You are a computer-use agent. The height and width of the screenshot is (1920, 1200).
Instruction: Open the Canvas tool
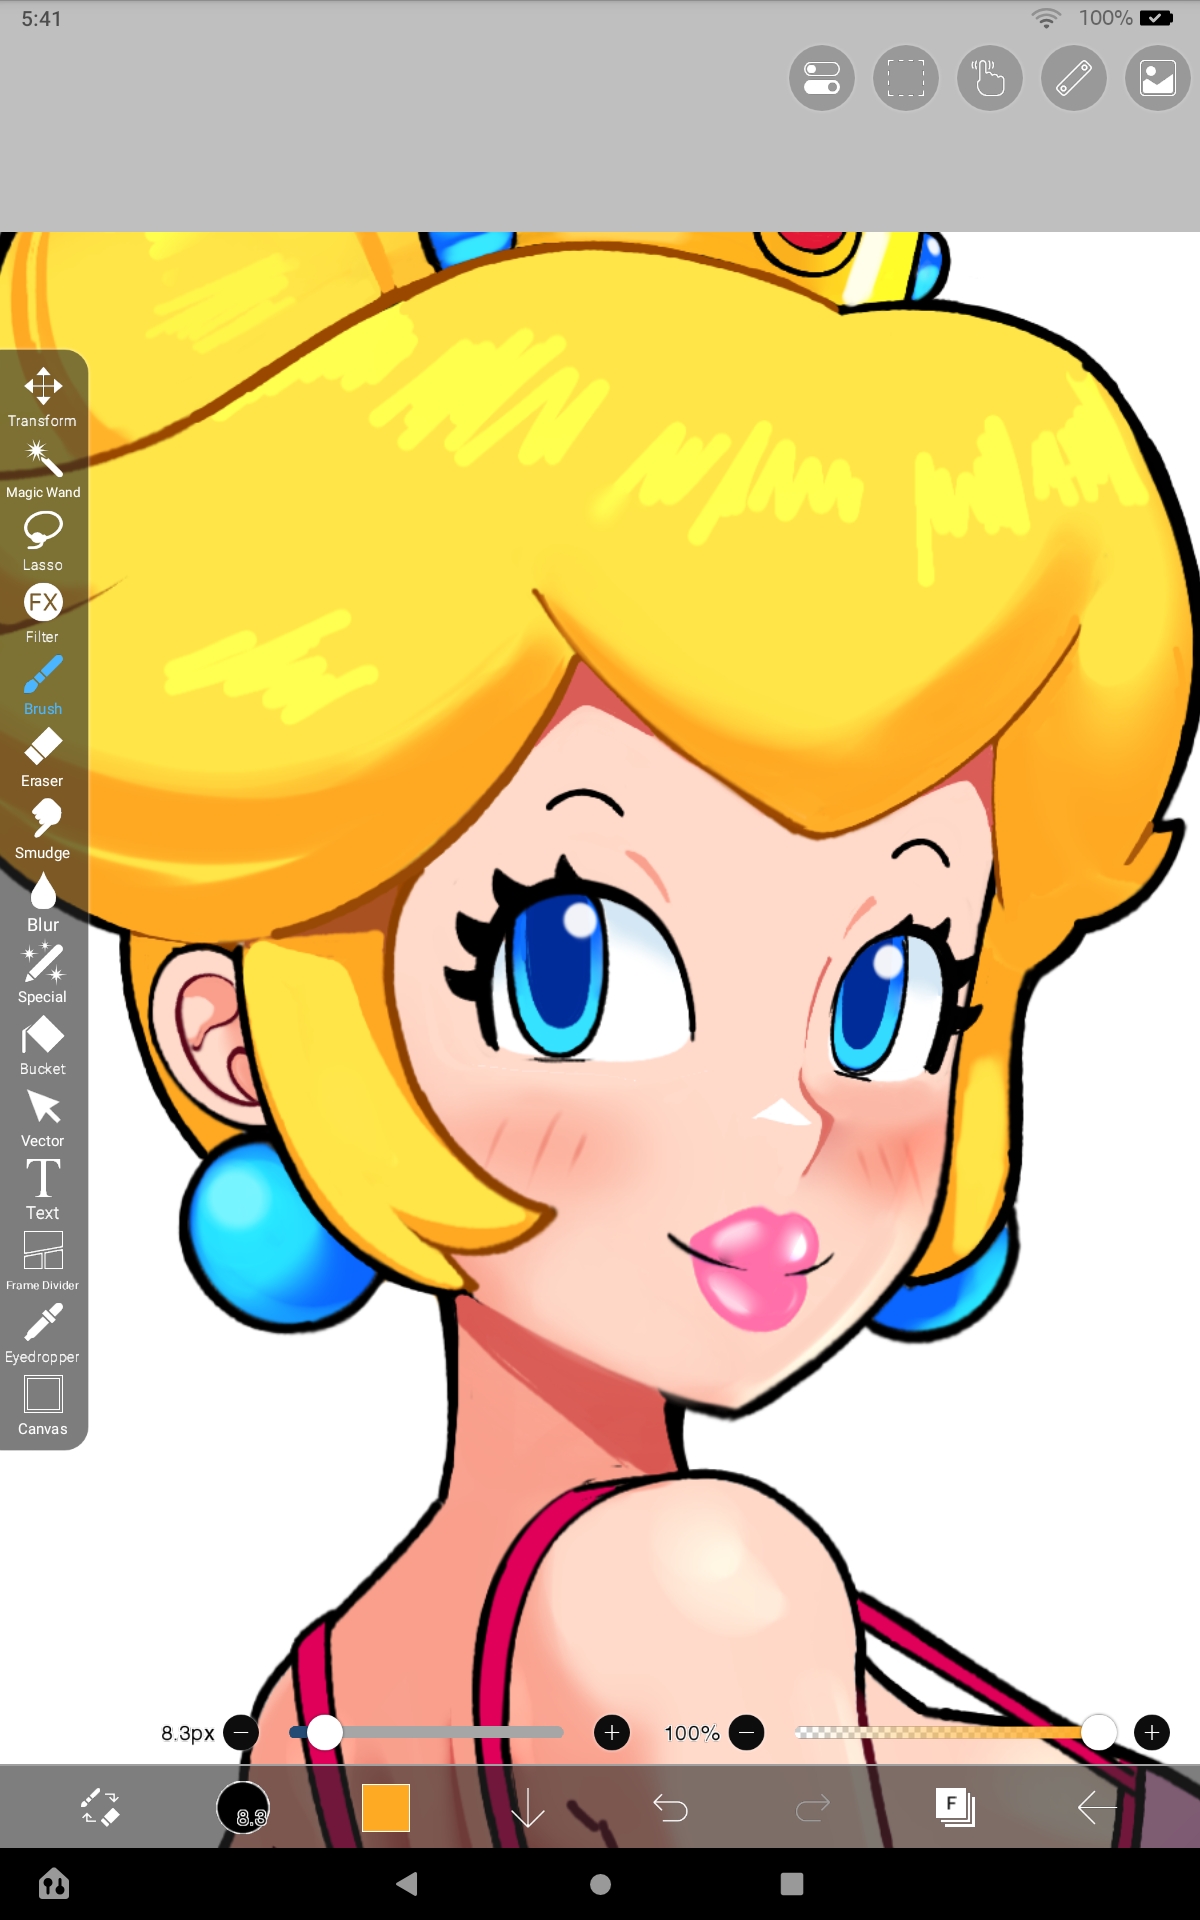[43, 1405]
